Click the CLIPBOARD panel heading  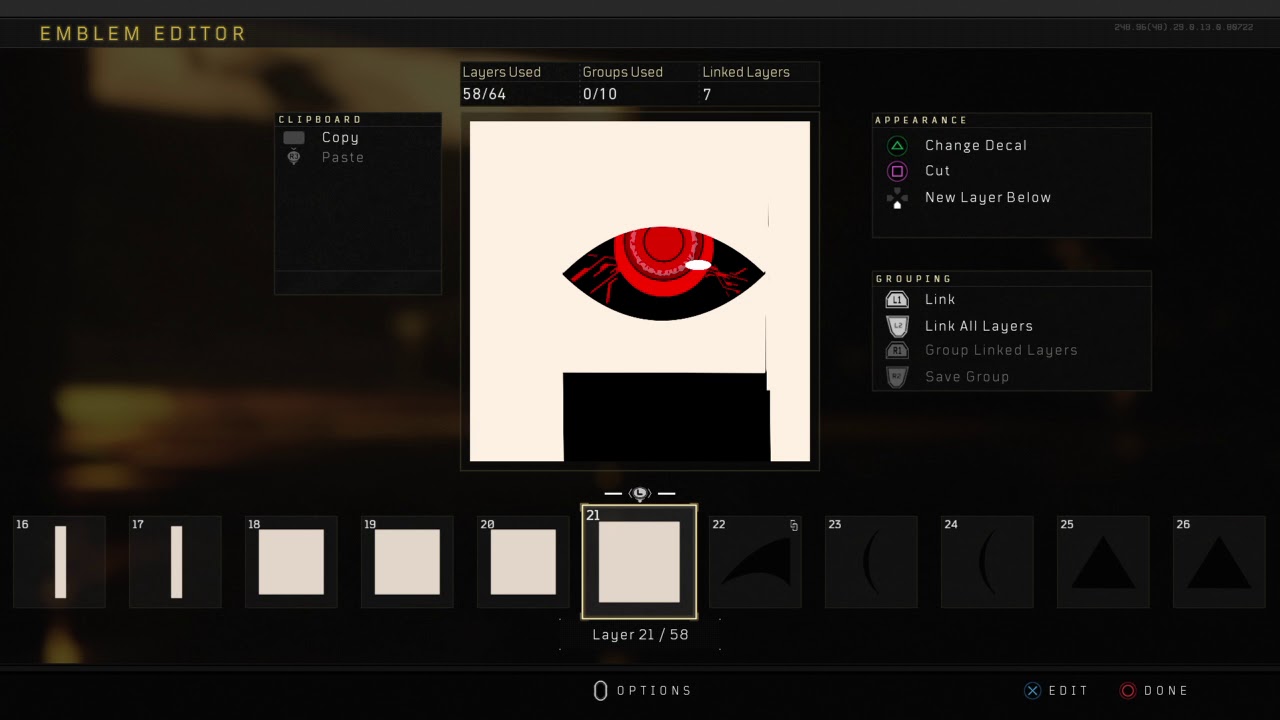coord(320,120)
